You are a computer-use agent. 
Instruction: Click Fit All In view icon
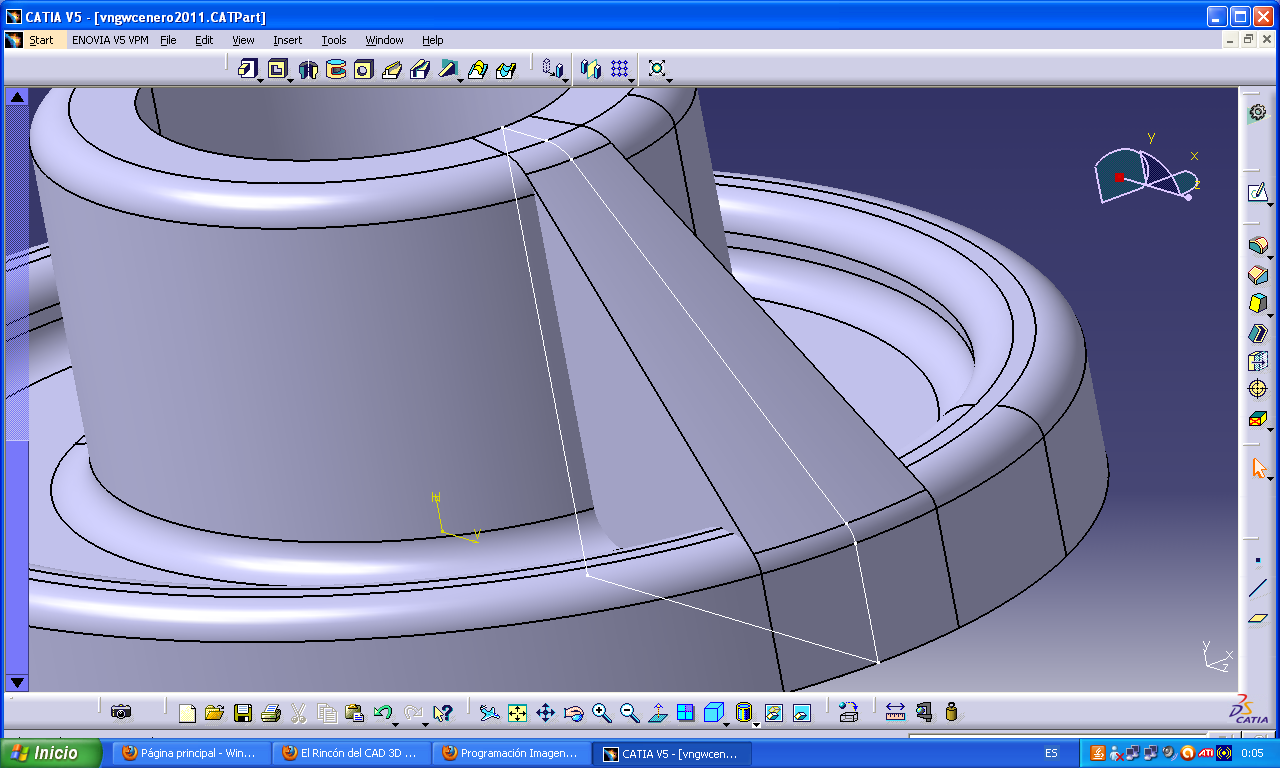click(x=517, y=713)
